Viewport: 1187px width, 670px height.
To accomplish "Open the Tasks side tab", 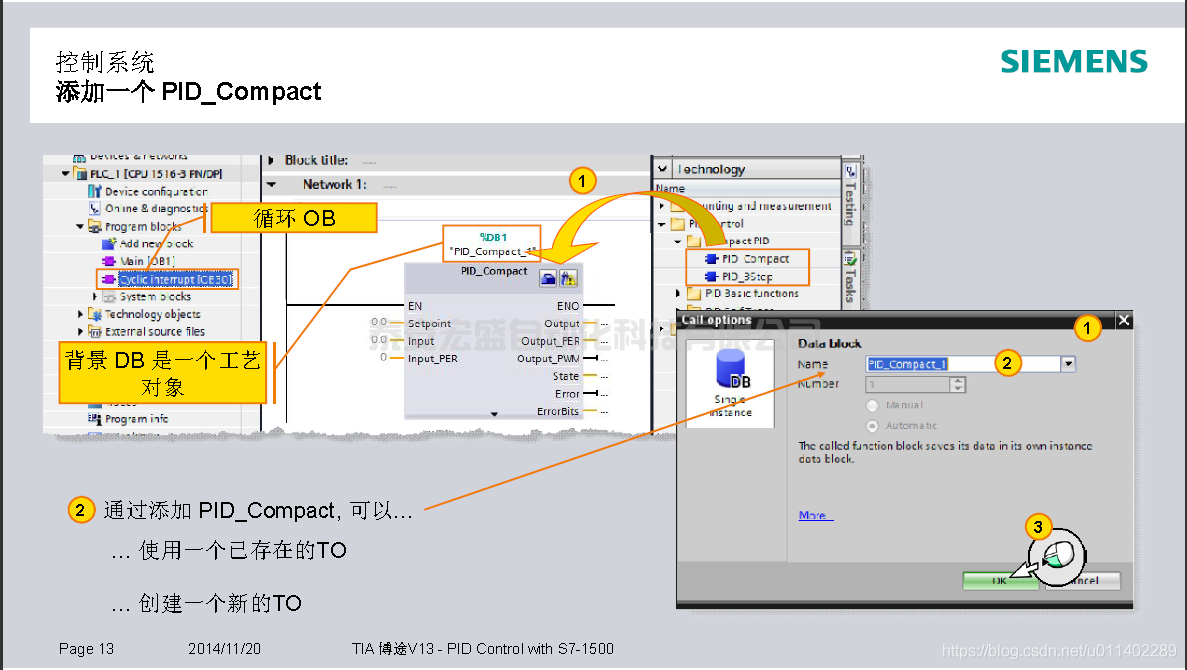I will point(850,275).
